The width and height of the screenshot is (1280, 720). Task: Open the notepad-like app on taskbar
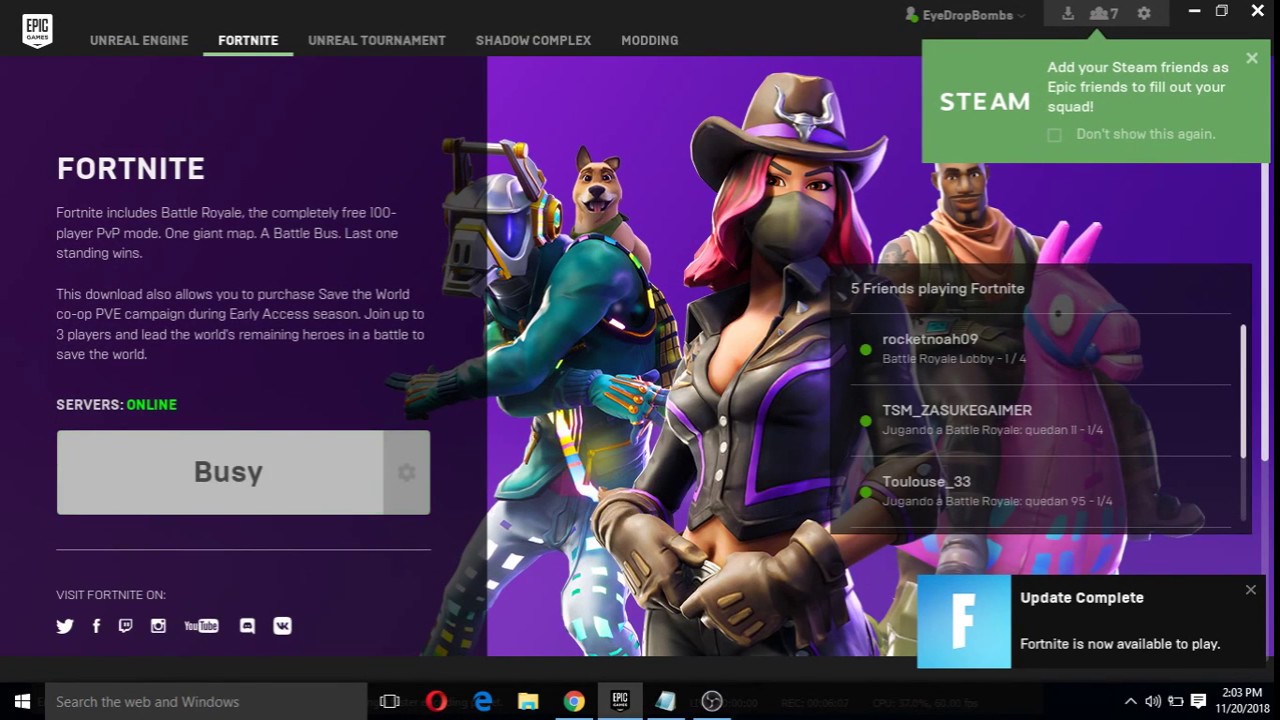[x=666, y=701]
